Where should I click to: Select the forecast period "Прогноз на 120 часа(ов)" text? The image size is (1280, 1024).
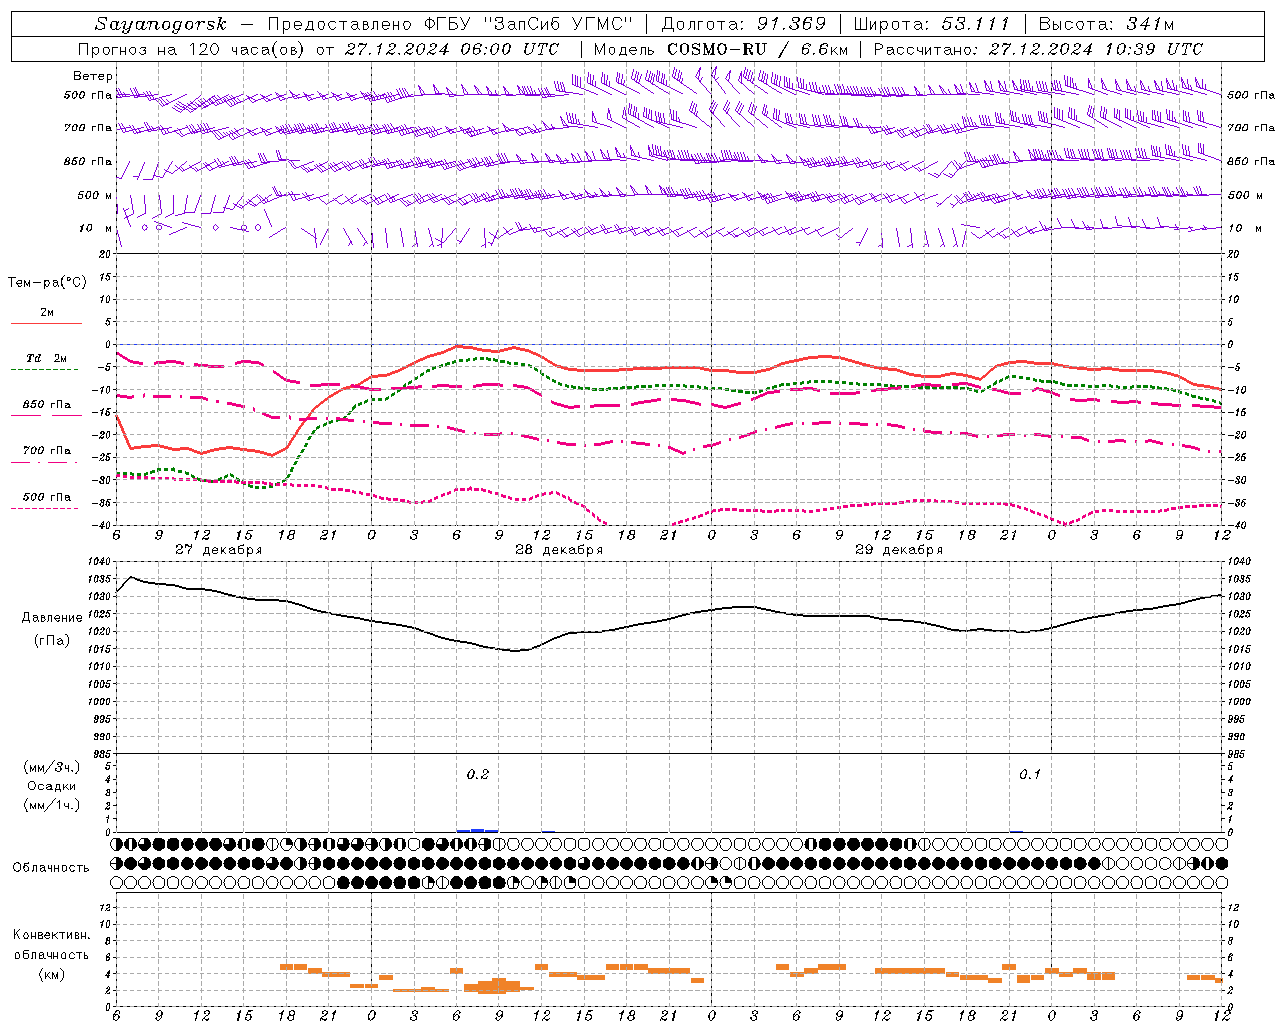point(193,49)
